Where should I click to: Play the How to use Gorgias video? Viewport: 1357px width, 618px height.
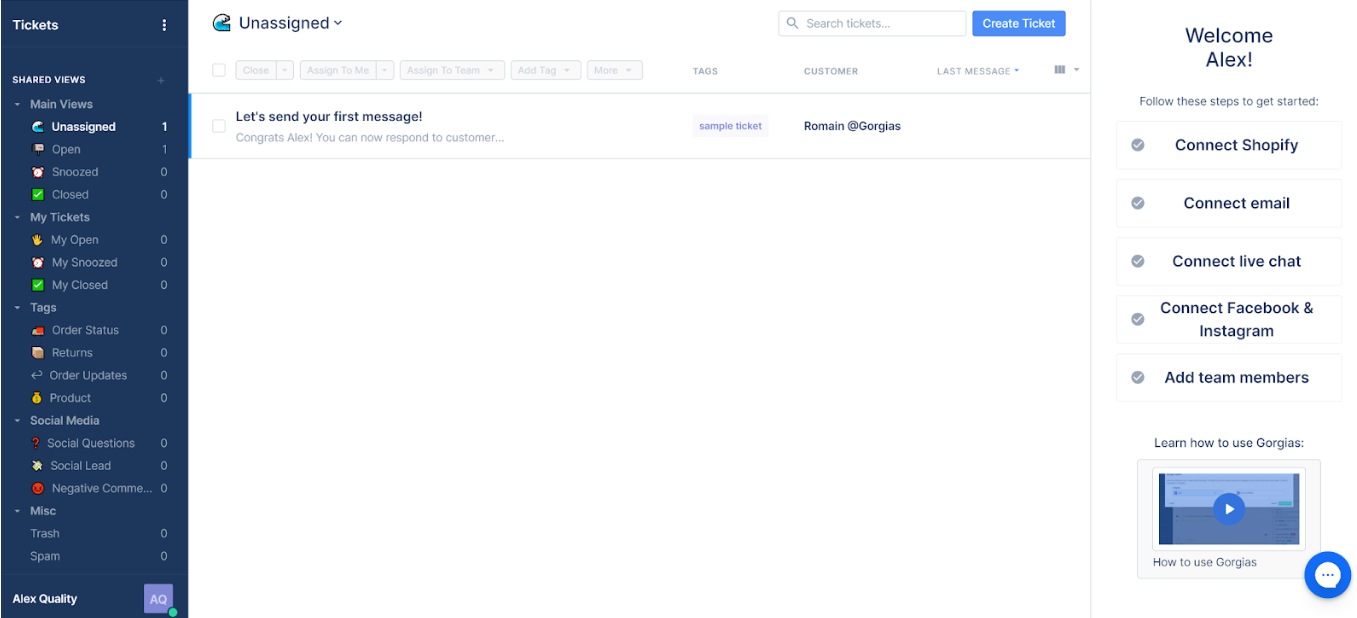click(x=1228, y=509)
